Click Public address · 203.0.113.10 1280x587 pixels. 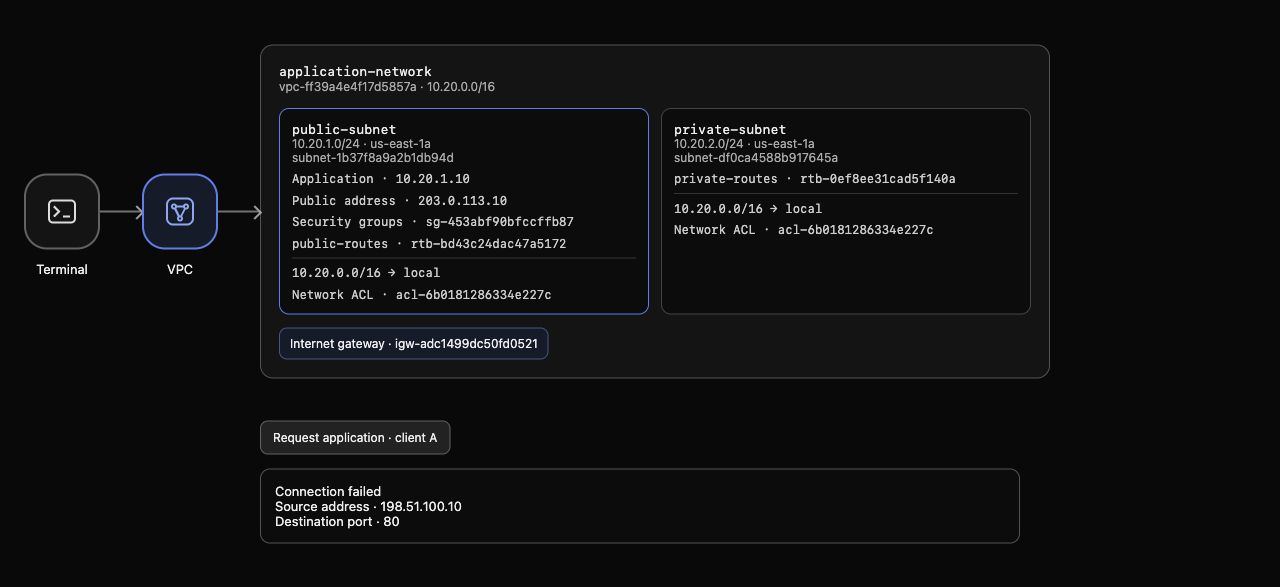coord(399,201)
